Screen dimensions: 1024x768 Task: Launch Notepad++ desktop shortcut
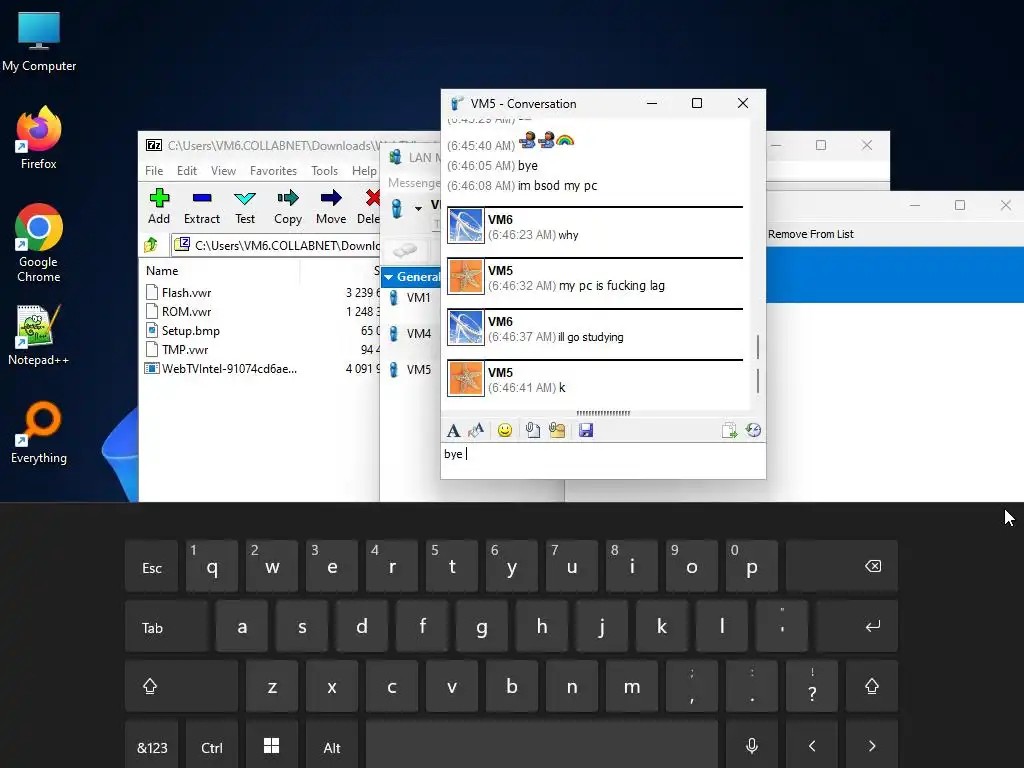39,335
